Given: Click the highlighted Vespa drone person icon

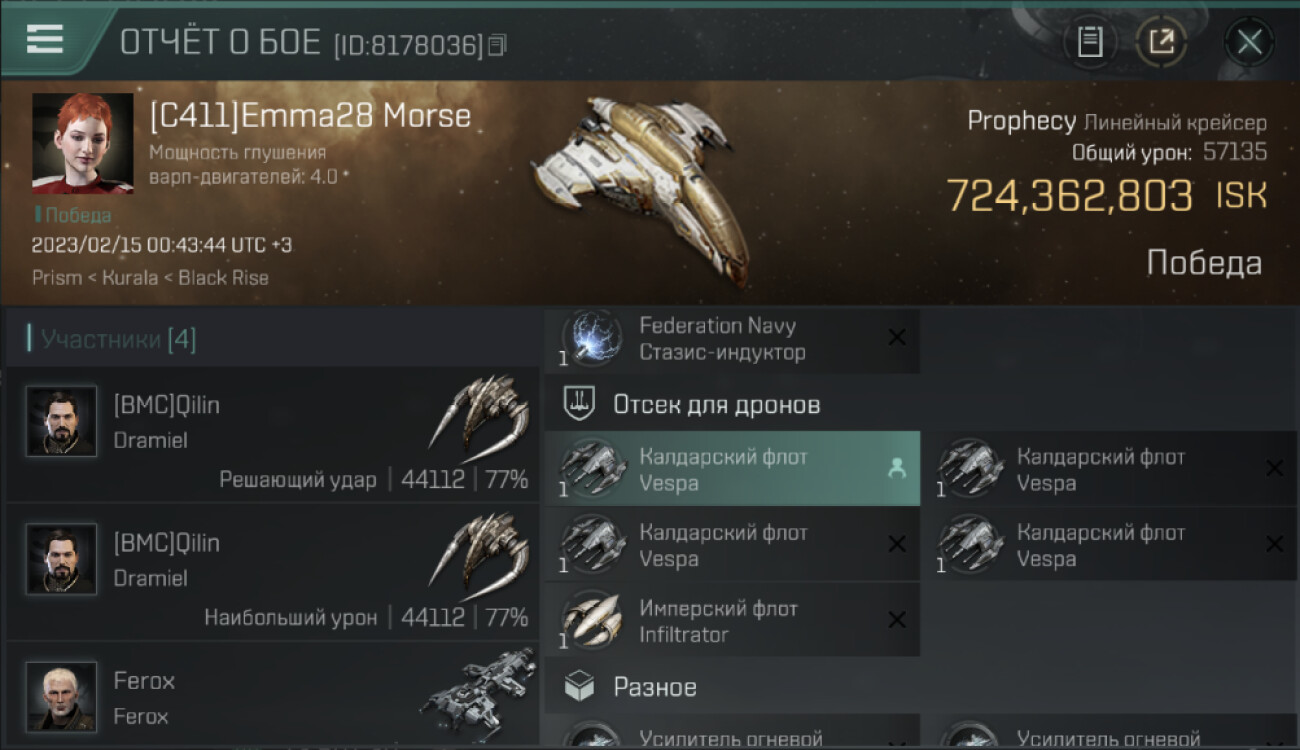Looking at the screenshot, I should tap(897, 468).
